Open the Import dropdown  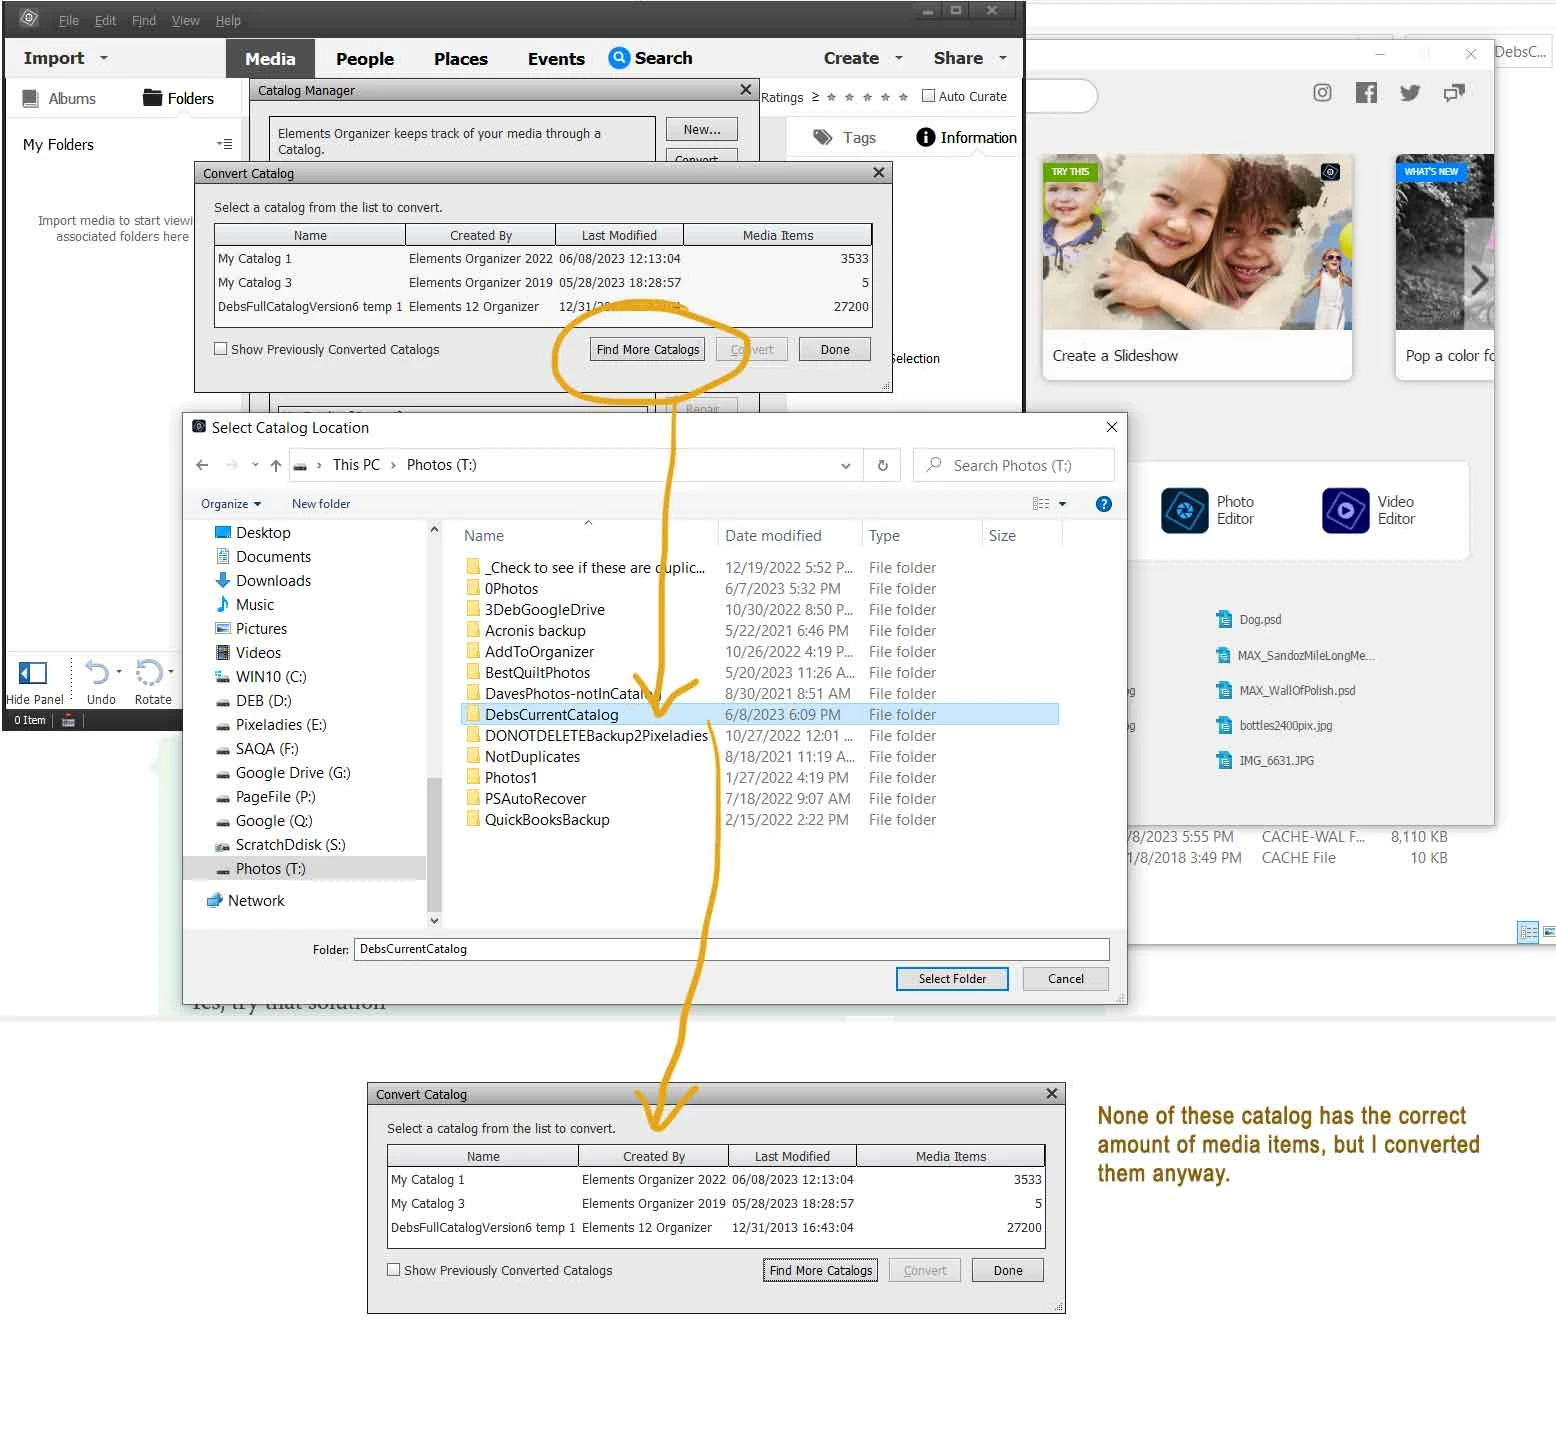(65, 58)
